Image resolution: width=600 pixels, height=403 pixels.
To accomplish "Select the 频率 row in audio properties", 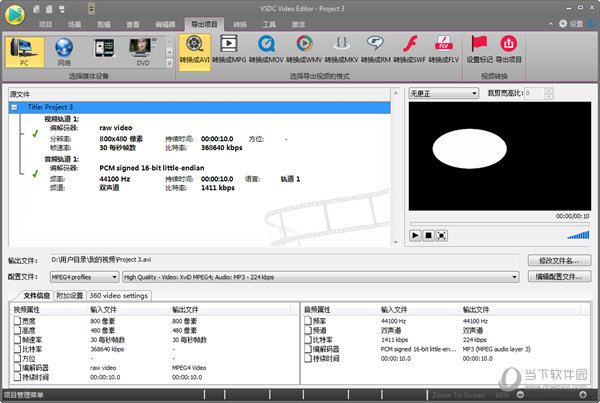I will pyautogui.click(x=446, y=321).
